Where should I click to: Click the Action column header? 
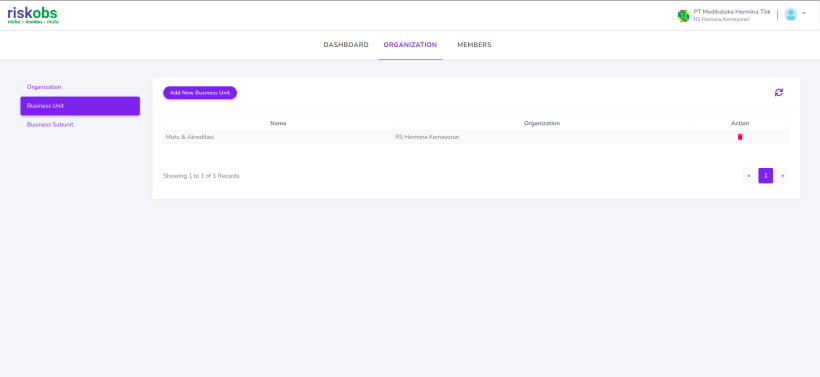740,123
